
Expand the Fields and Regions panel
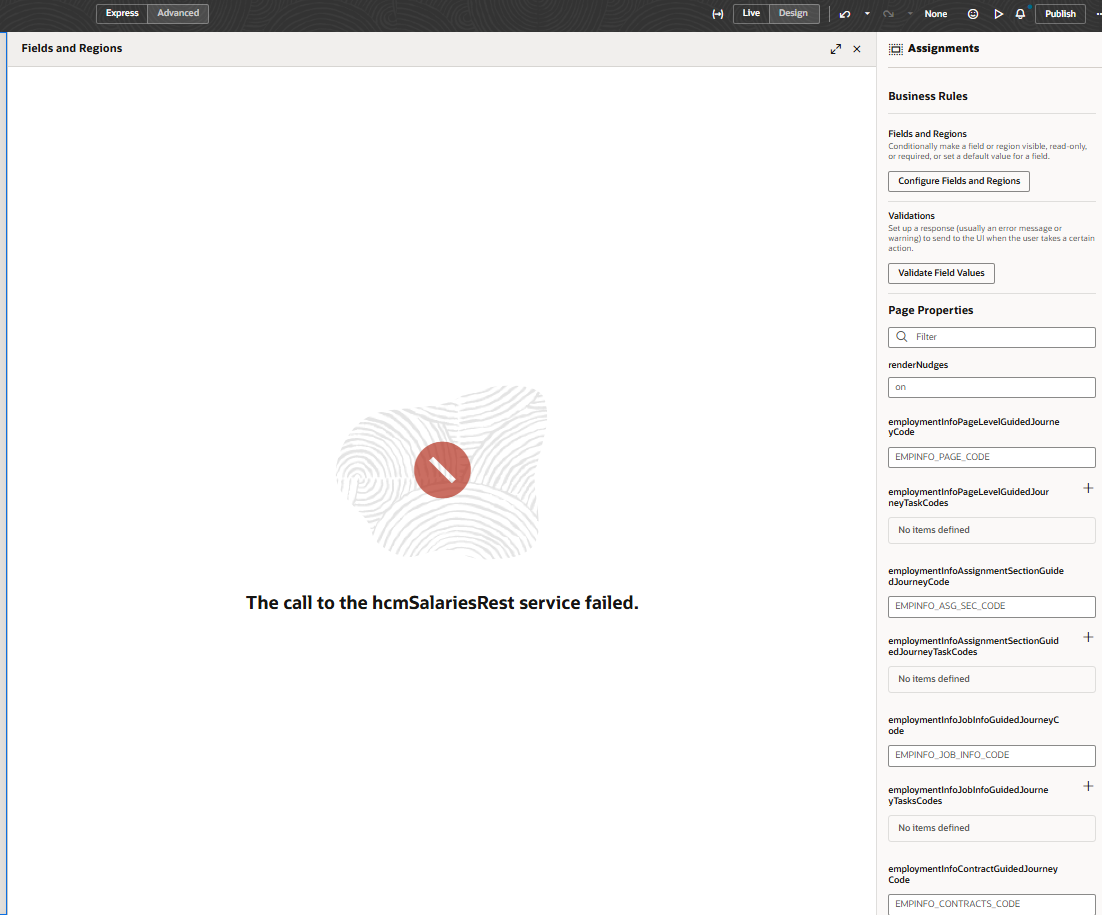pos(836,48)
